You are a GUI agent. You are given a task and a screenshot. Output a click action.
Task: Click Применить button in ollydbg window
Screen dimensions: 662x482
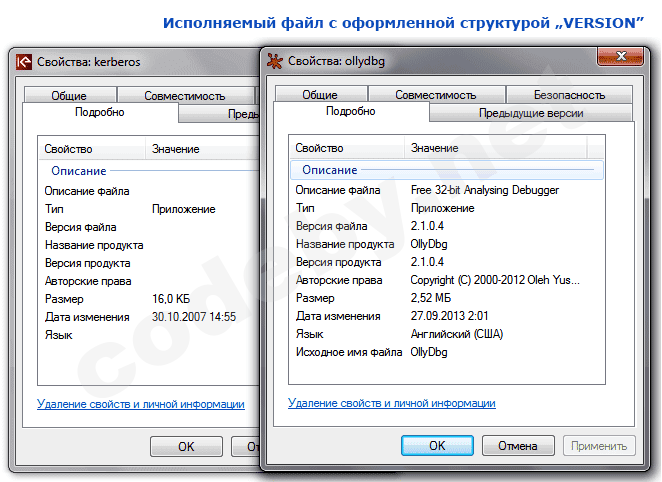(x=599, y=446)
